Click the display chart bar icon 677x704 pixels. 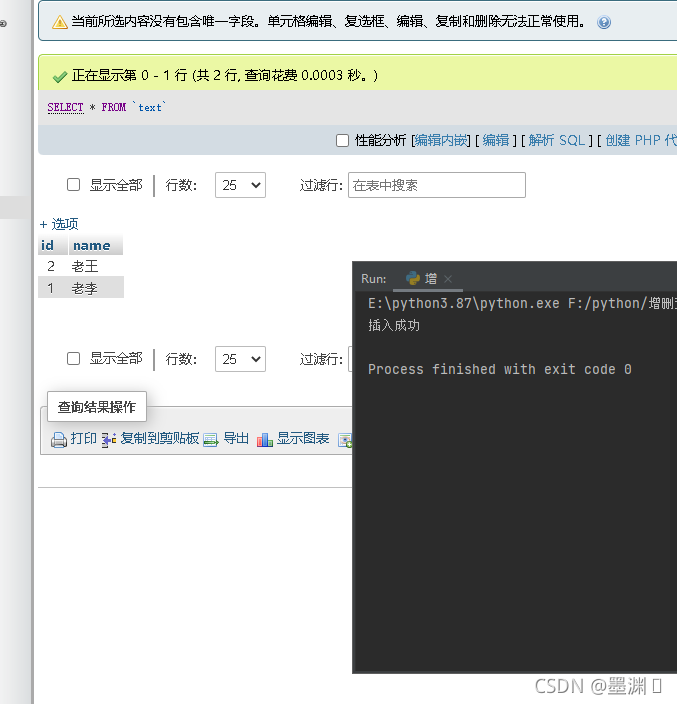tap(265, 439)
